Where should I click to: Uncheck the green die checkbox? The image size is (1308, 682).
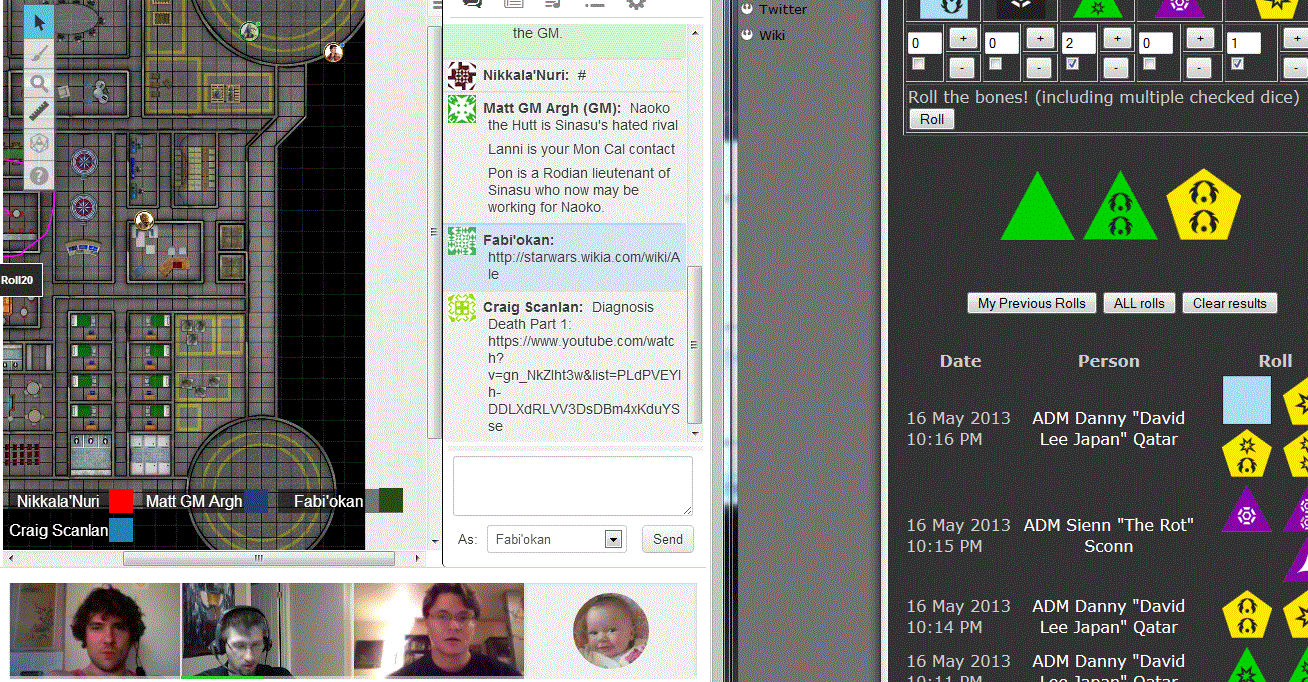click(1072, 64)
